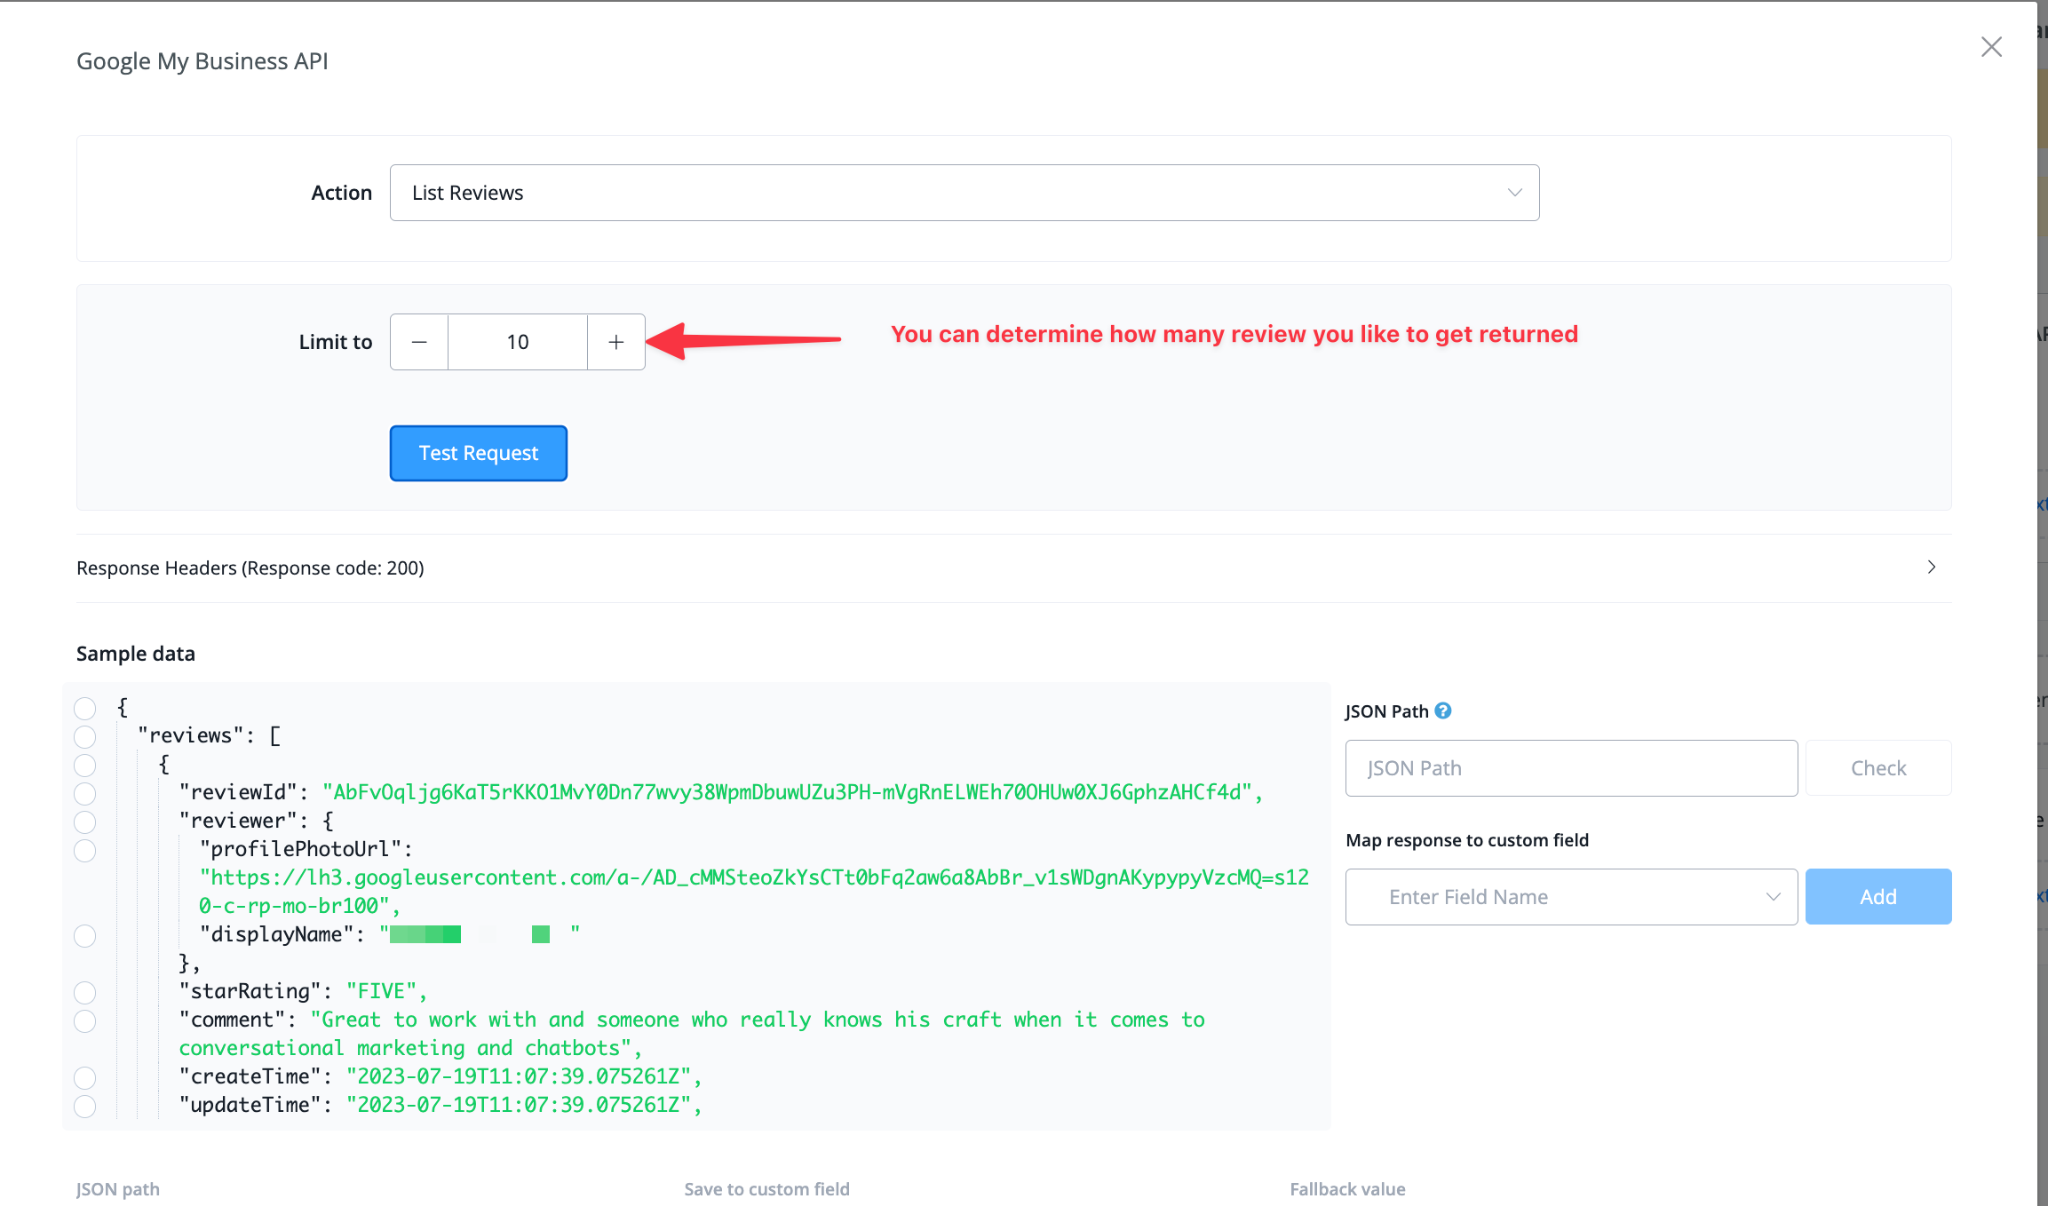Click the Add button

[1878, 897]
